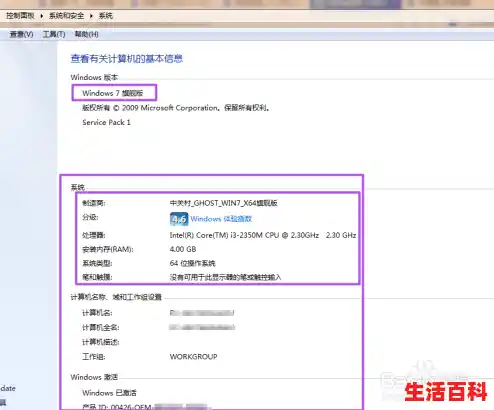
Task: Click the 系统和安全 breadcrumb segment
Action: click(67, 16)
